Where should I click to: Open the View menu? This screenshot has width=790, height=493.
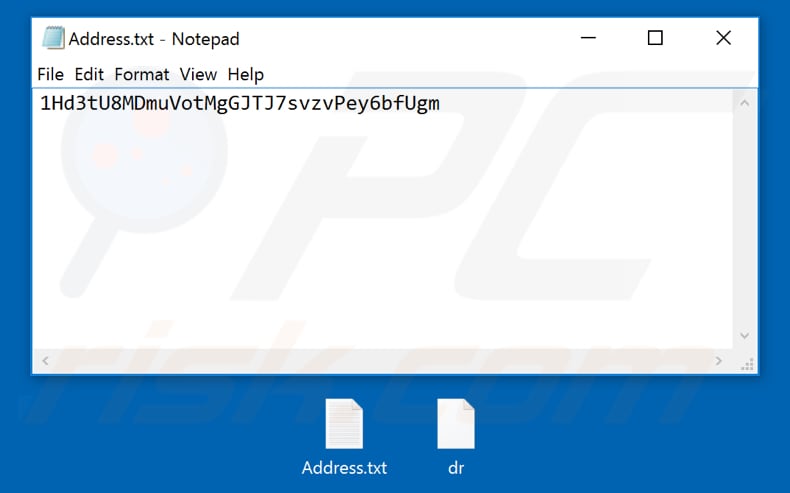198,75
